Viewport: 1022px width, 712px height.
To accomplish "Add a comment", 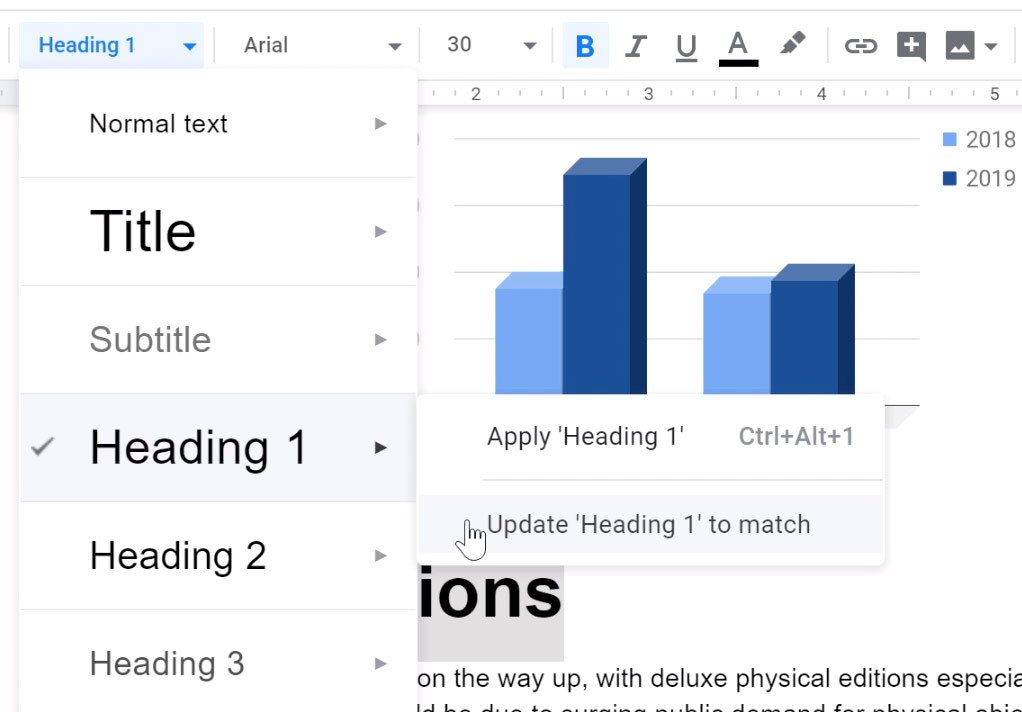I will 912,44.
